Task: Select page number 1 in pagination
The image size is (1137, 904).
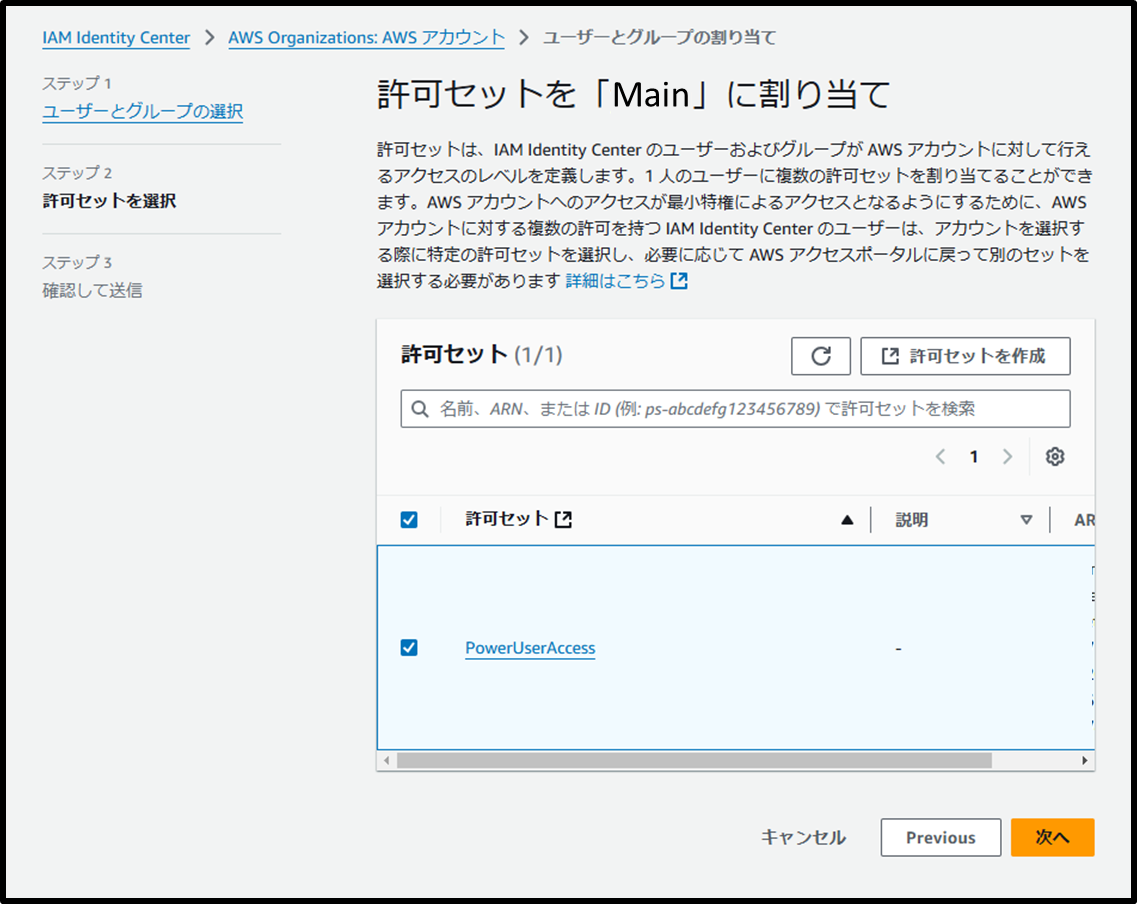Action: [x=974, y=457]
